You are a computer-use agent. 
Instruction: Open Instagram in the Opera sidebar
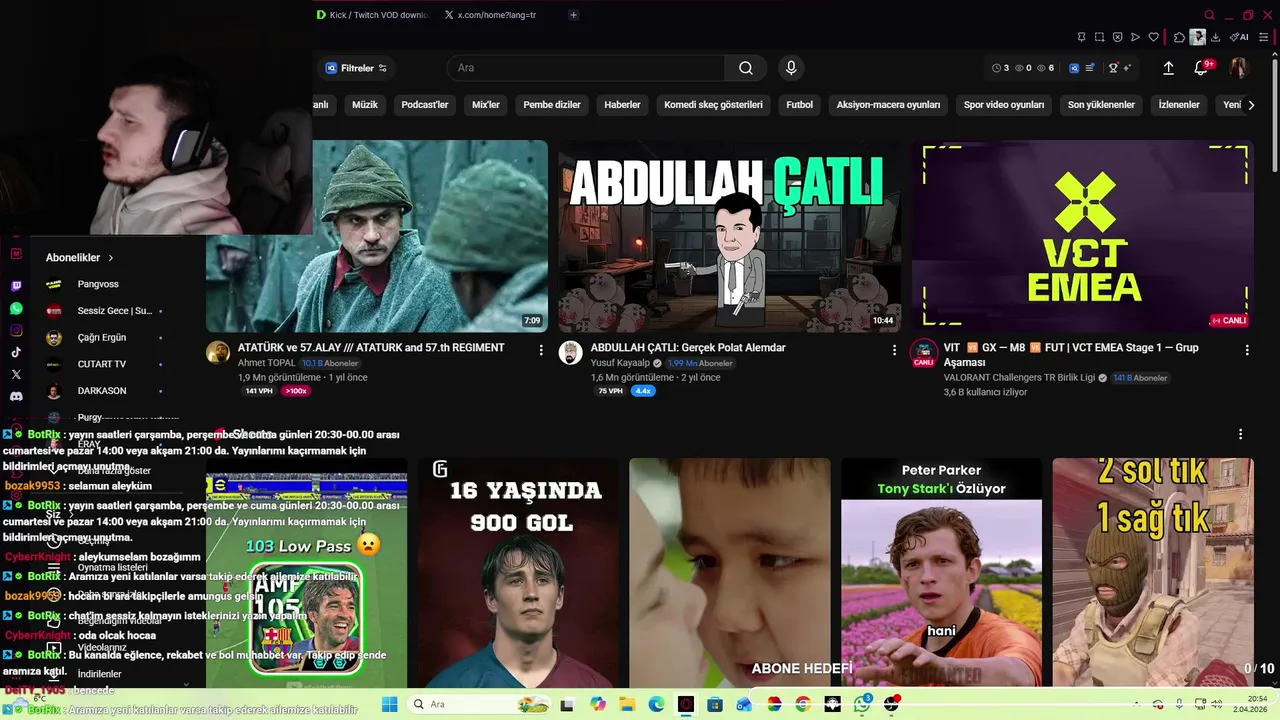point(16,331)
